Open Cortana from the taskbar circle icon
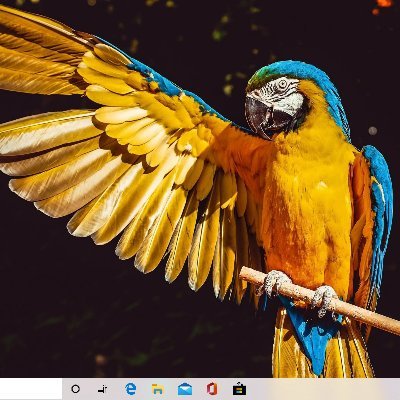This screenshot has width=400, height=400. coord(76,389)
